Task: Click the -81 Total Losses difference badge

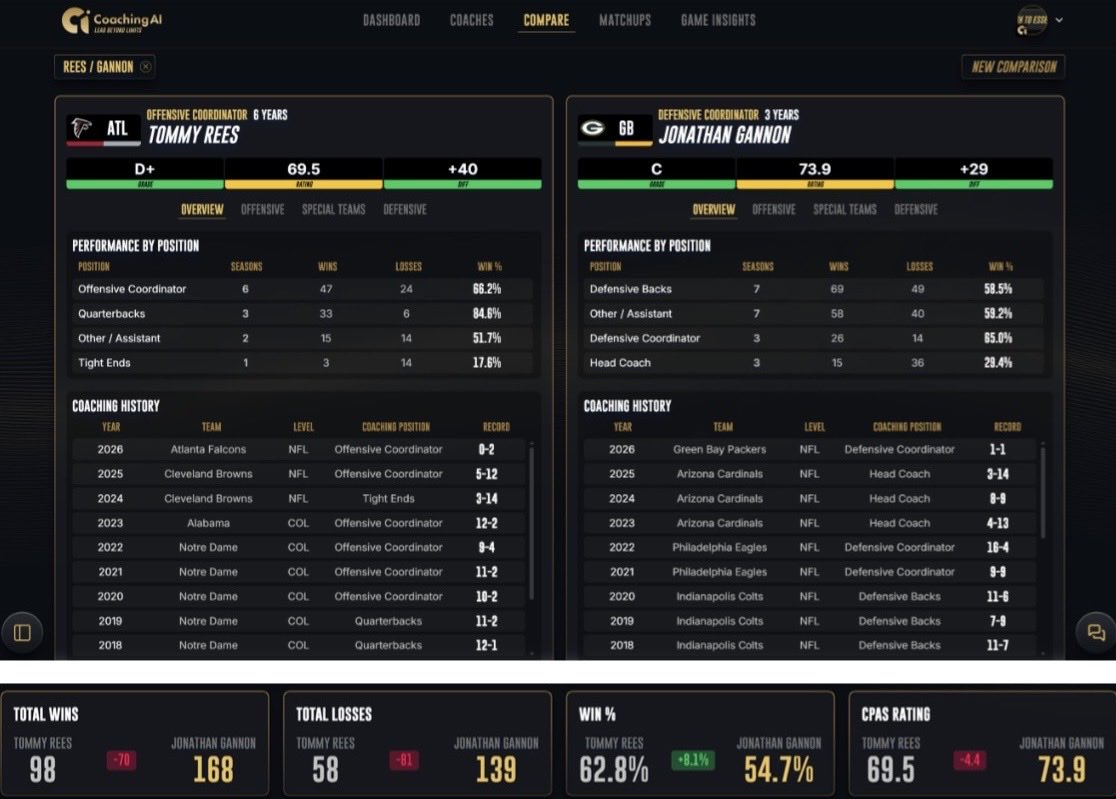Action: [404, 760]
